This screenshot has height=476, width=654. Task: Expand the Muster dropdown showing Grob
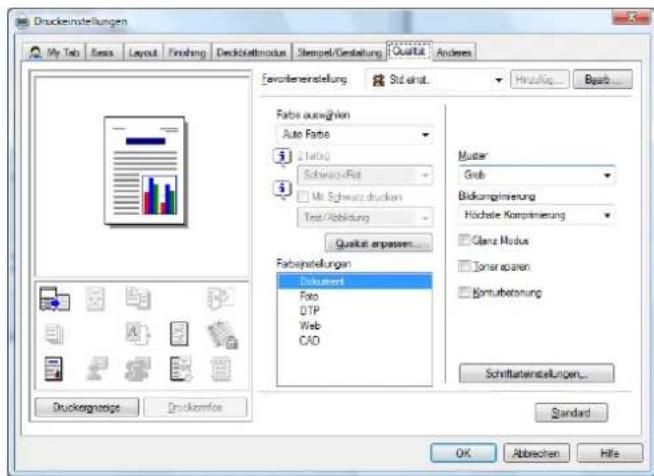click(x=536, y=175)
